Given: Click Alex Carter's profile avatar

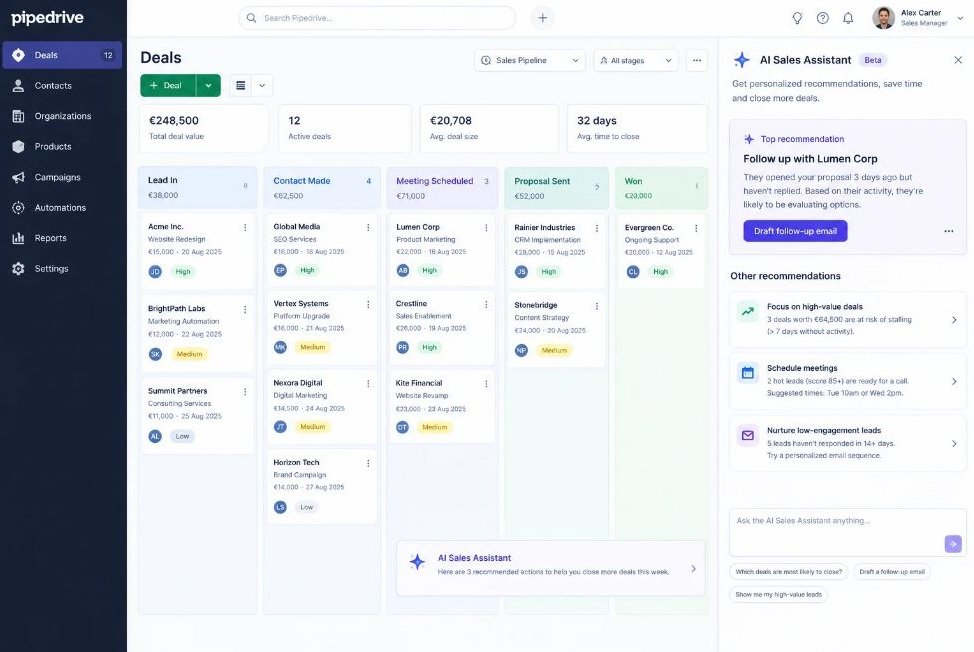Looking at the screenshot, I should 883,18.
